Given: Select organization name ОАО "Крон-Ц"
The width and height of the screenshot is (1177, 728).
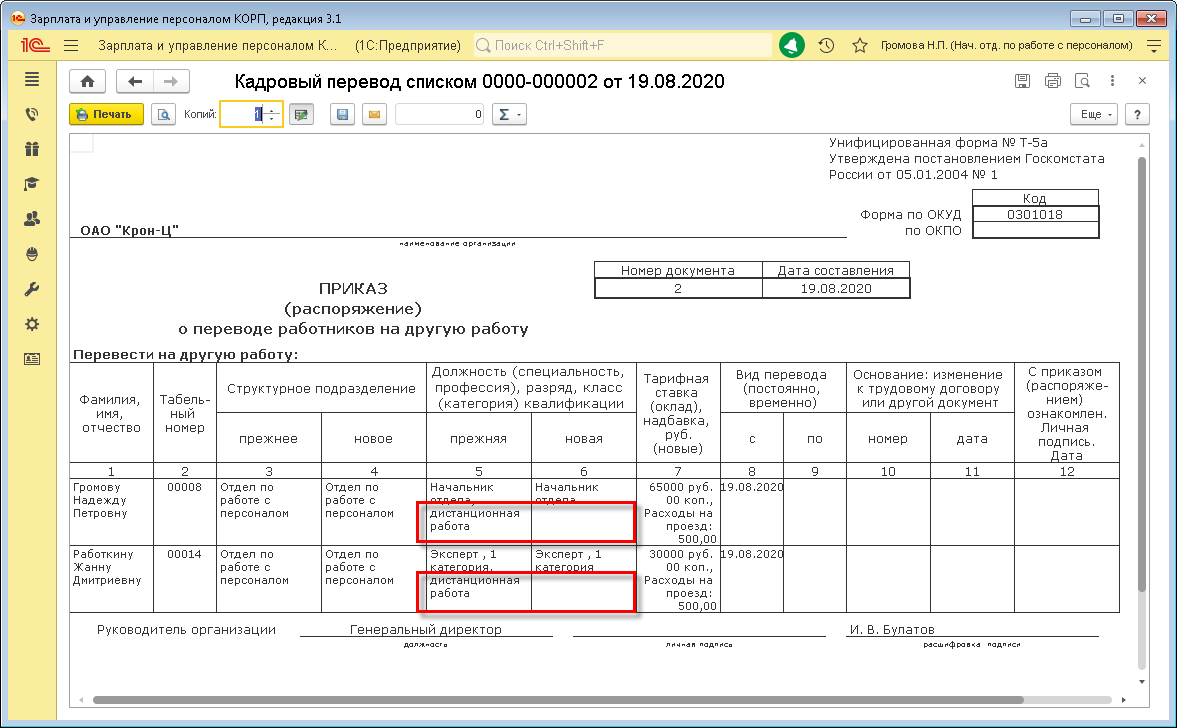Looking at the screenshot, I should (x=129, y=230).
